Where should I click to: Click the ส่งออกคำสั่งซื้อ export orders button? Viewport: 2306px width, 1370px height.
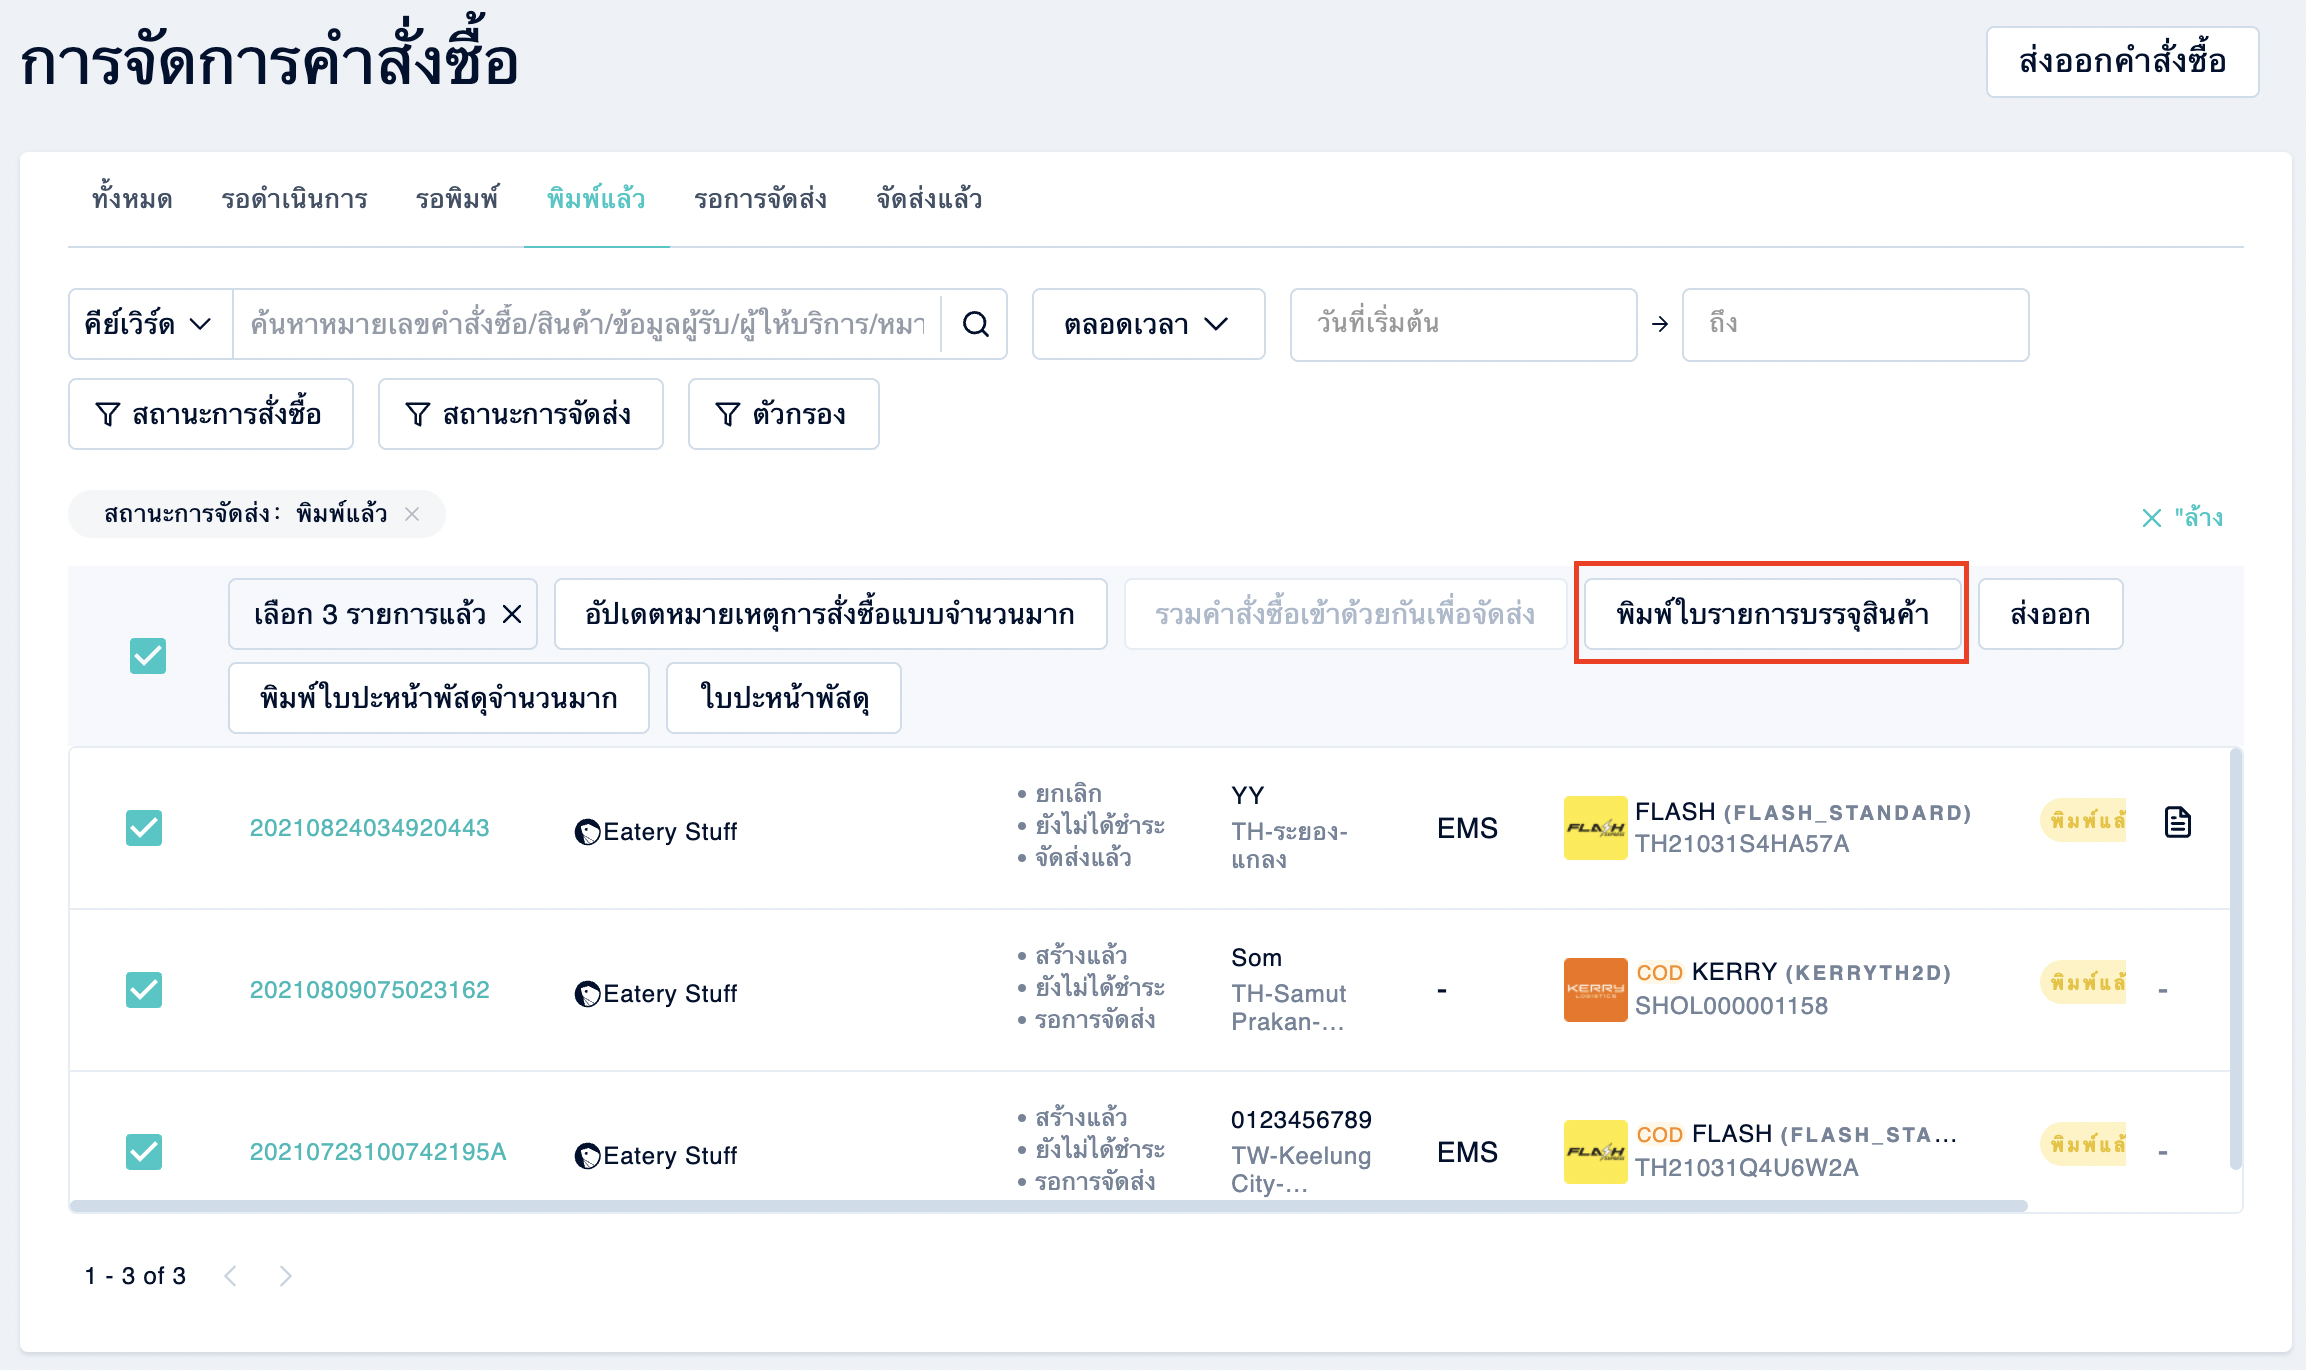pos(2122,62)
